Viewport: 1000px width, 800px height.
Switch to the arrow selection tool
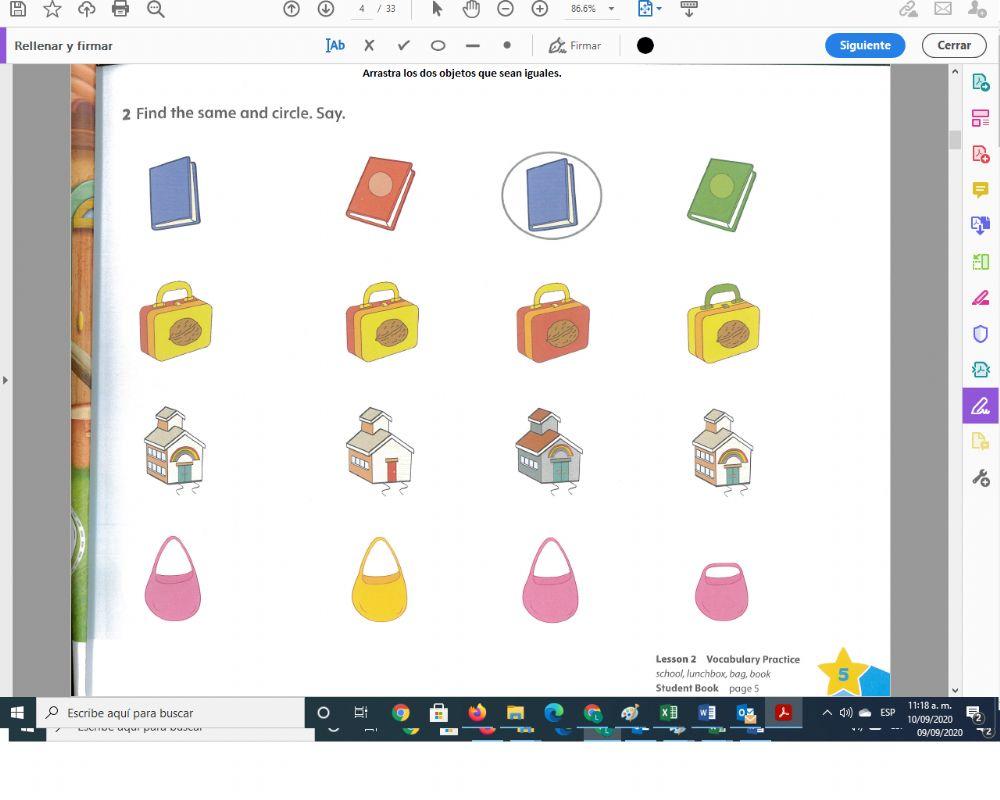[x=437, y=9]
